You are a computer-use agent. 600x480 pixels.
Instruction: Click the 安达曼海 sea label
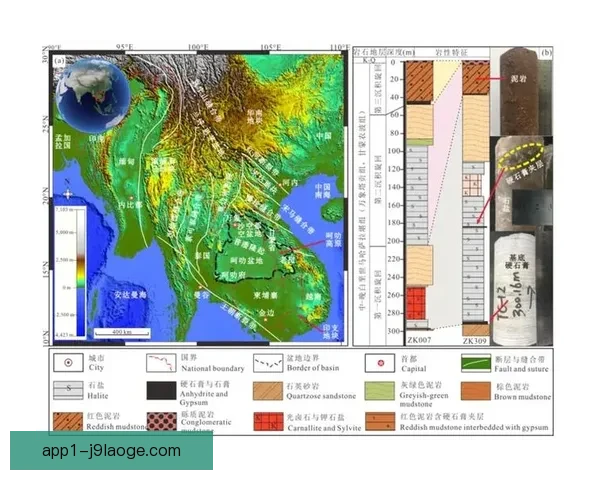(130, 295)
